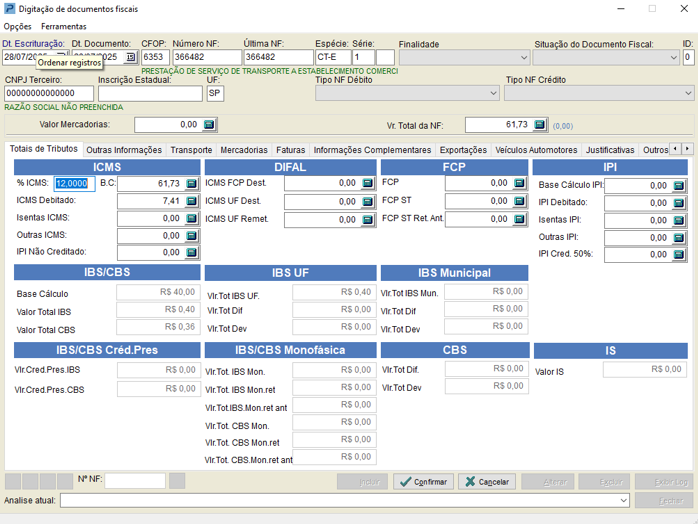Viewport: 698px width, 524px height.
Task: Open calculator for Valor Mercadorias field
Action: coord(209,125)
